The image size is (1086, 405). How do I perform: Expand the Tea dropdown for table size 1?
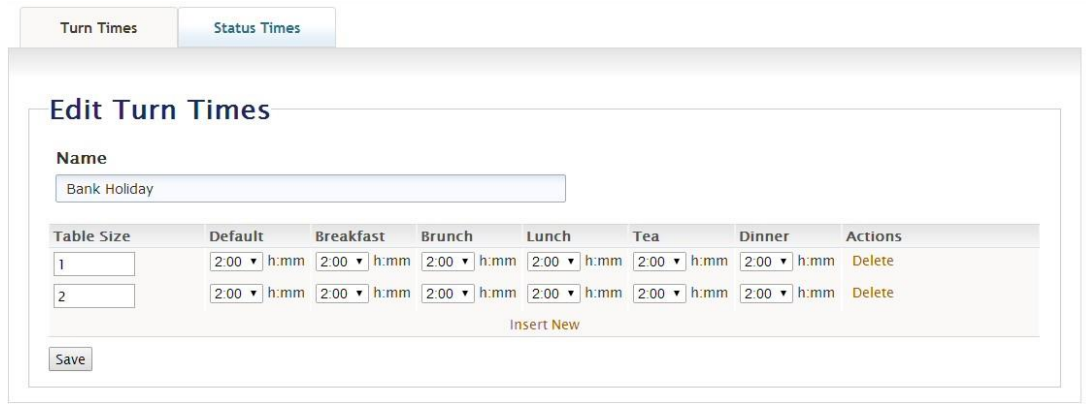(659, 262)
